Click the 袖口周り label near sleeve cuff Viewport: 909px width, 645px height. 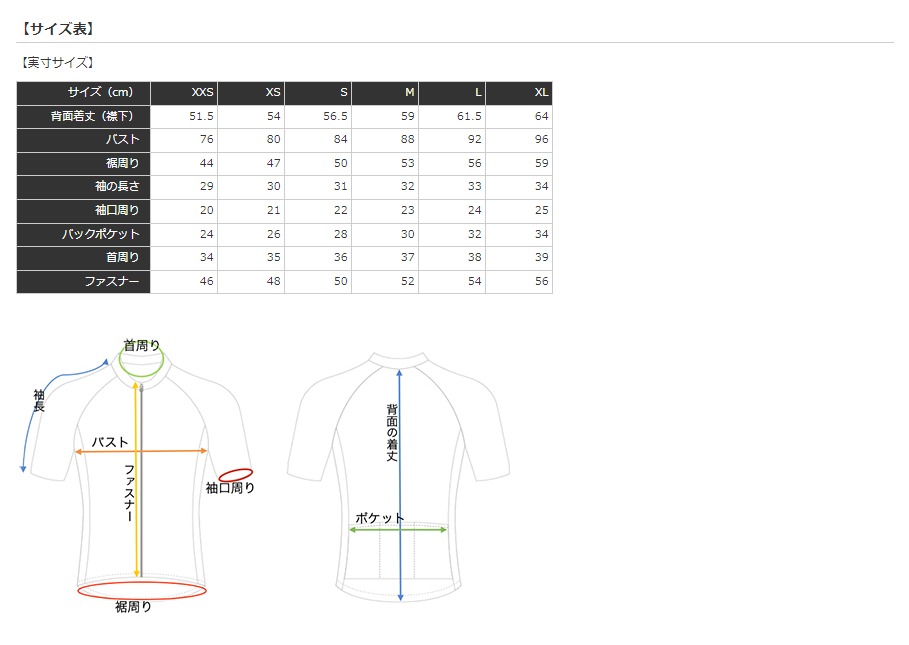[x=230, y=489]
